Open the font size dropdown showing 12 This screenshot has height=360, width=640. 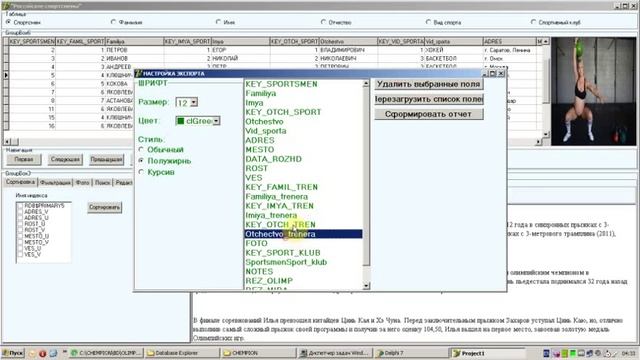(194, 102)
